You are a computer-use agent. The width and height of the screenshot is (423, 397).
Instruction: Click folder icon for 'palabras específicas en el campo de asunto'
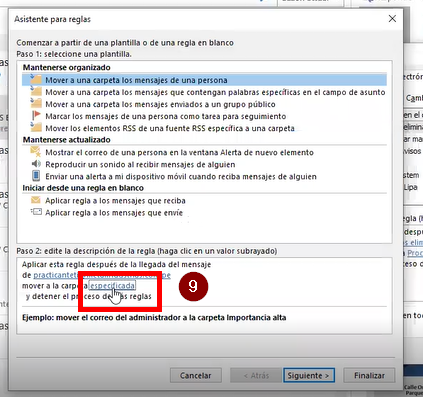[x=36, y=91]
